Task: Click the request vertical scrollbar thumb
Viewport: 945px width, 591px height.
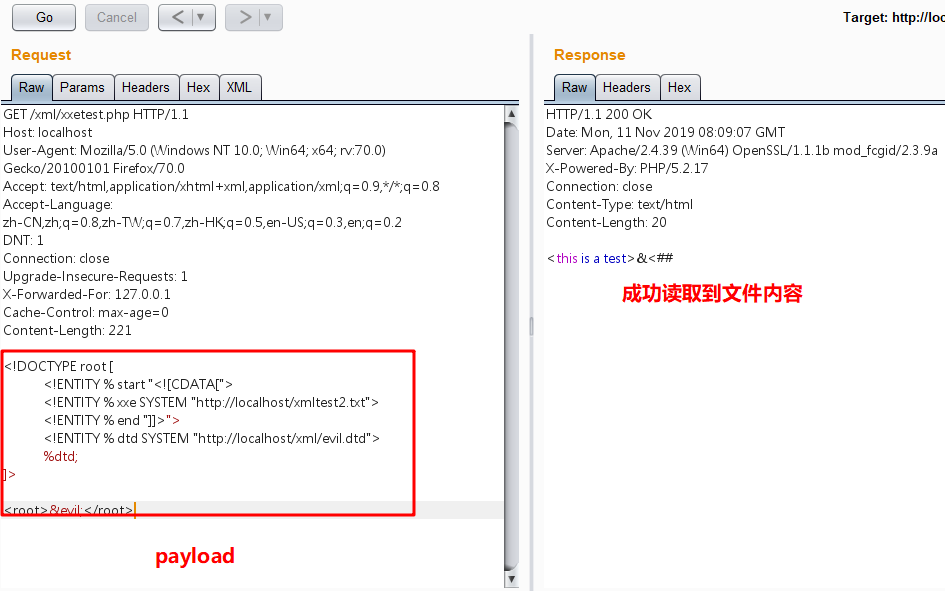Action: tap(511, 346)
